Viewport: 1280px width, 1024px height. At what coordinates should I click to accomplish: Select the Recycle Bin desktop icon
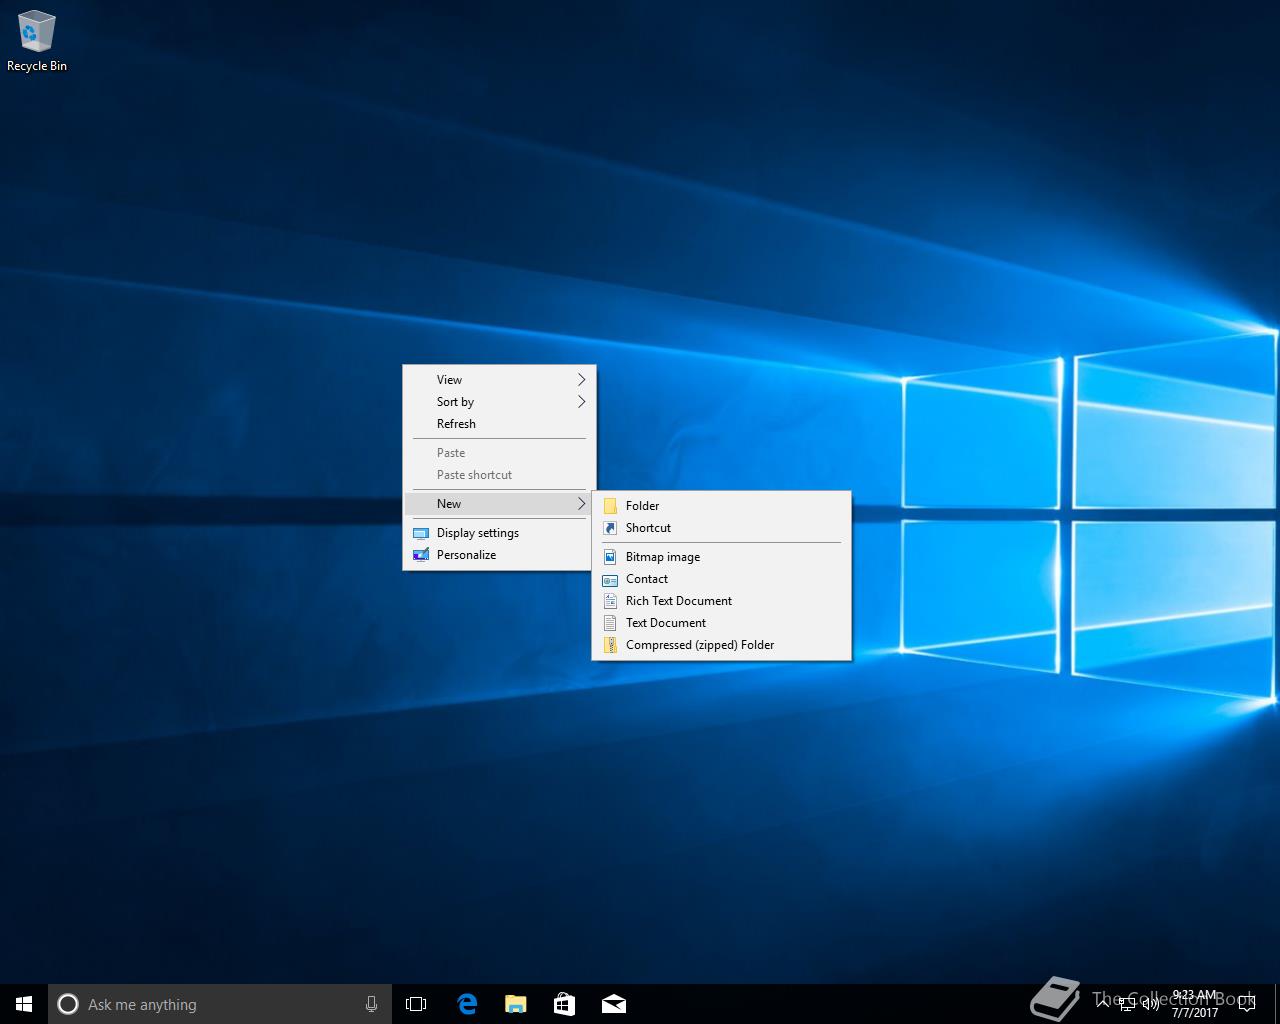tap(36, 42)
